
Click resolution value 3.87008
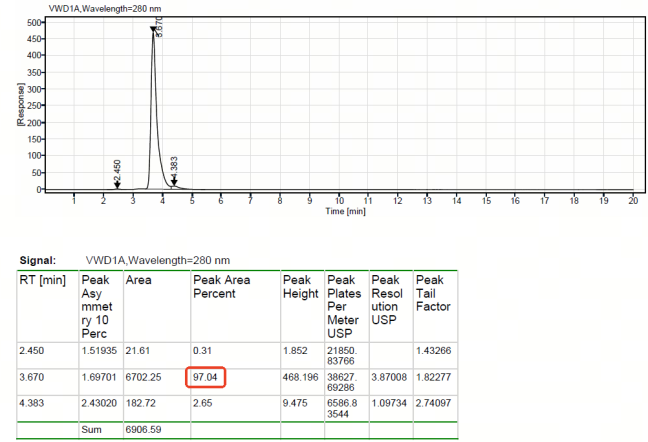(389, 377)
